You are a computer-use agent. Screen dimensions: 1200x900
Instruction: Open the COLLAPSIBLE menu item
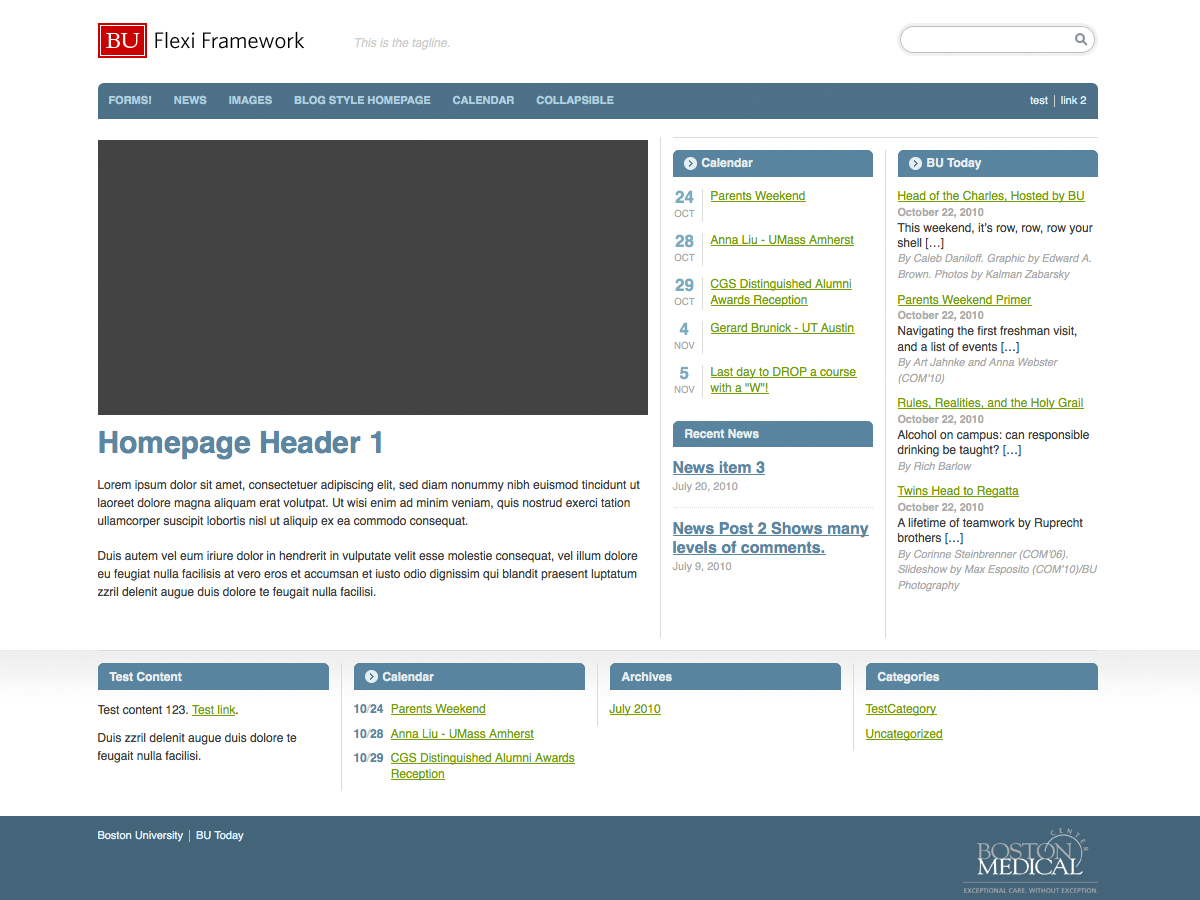(575, 100)
